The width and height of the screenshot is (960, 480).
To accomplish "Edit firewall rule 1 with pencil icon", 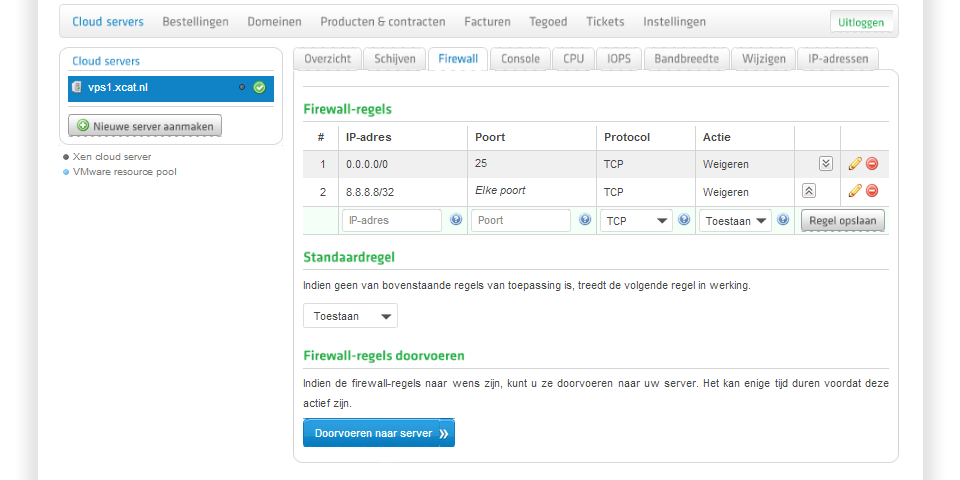I will pos(855,164).
